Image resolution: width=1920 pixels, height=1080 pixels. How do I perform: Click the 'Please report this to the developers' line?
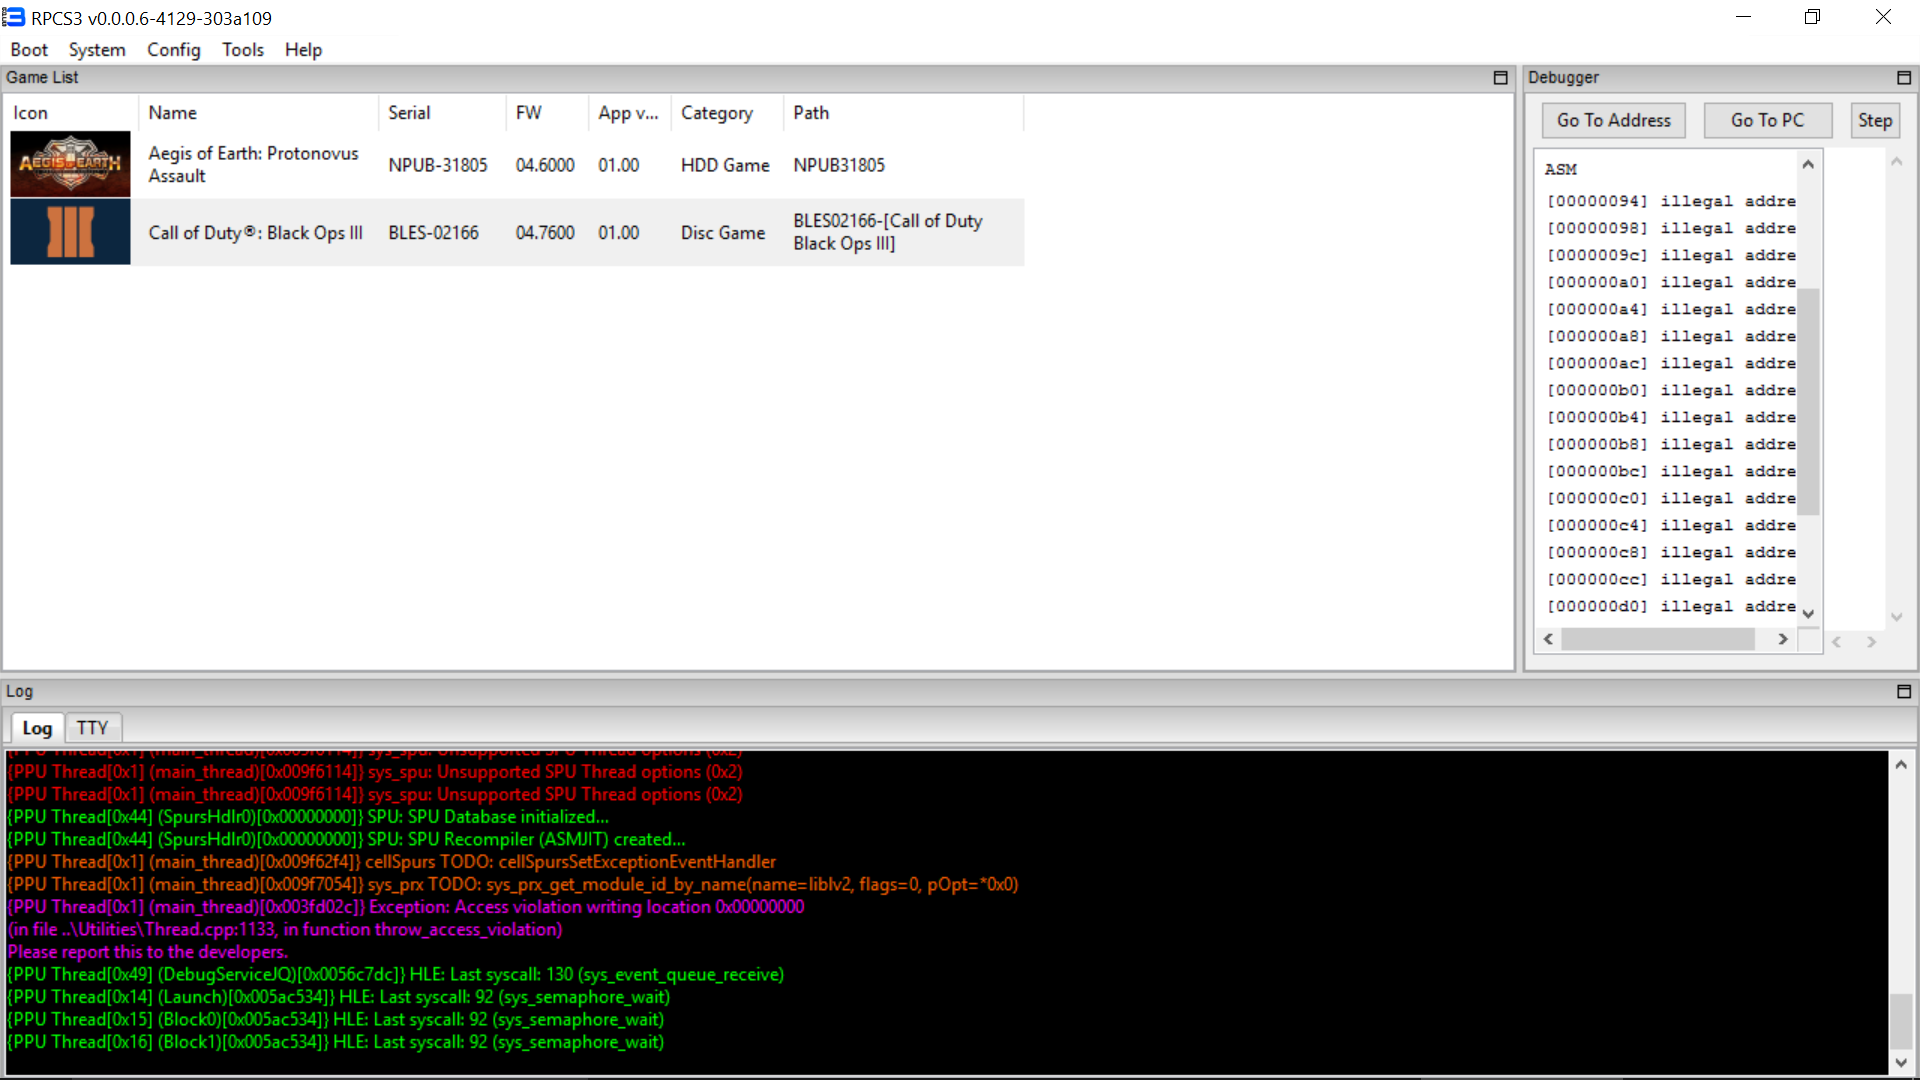(148, 952)
